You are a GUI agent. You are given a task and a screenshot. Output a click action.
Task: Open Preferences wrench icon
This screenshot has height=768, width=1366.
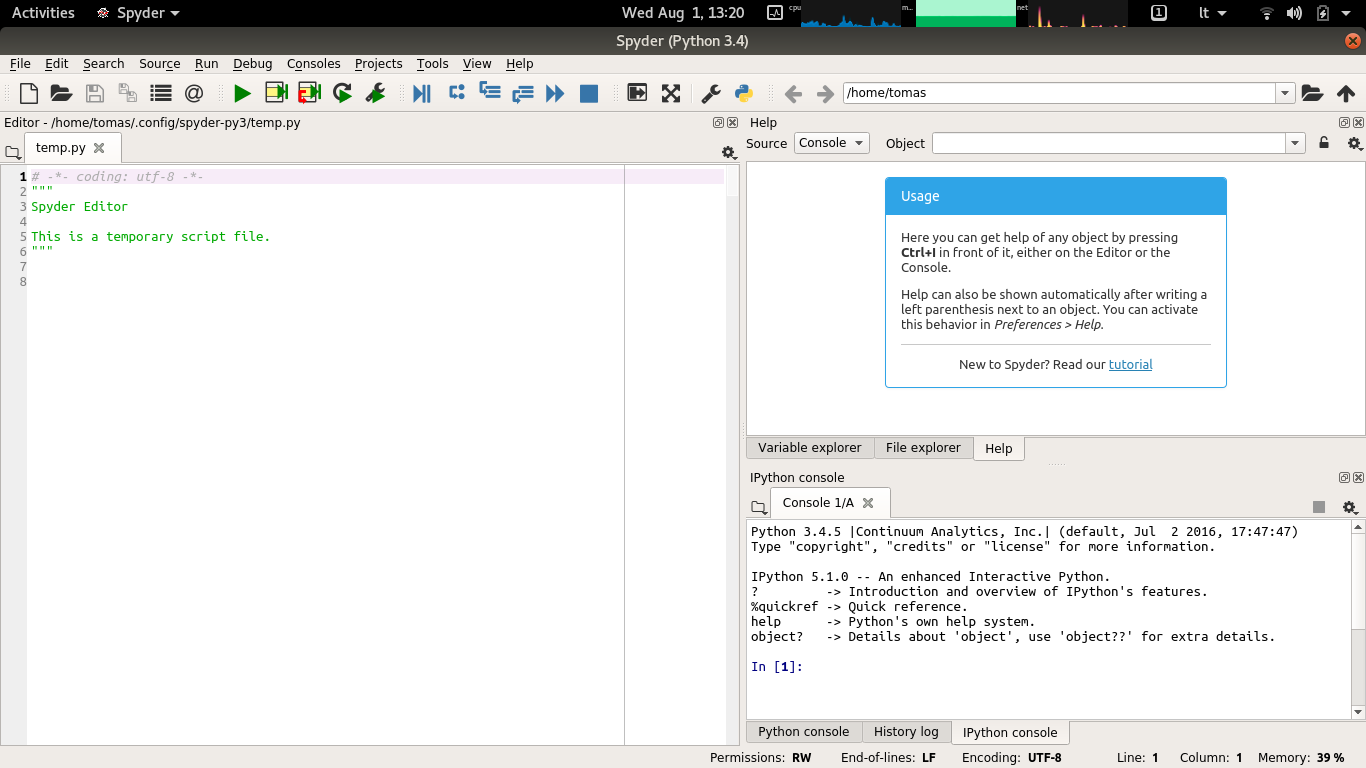[x=711, y=93]
